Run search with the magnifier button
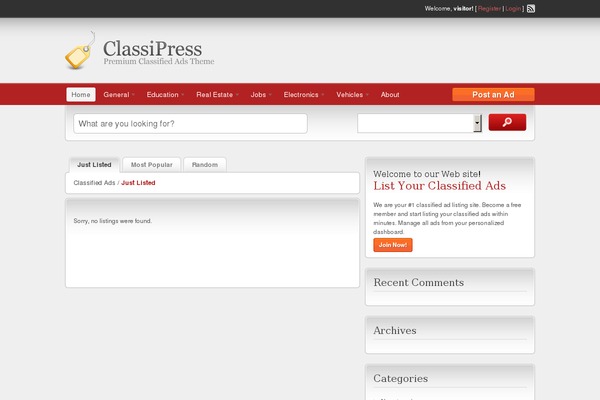The width and height of the screenshot is (600, 400). (507, 122)
